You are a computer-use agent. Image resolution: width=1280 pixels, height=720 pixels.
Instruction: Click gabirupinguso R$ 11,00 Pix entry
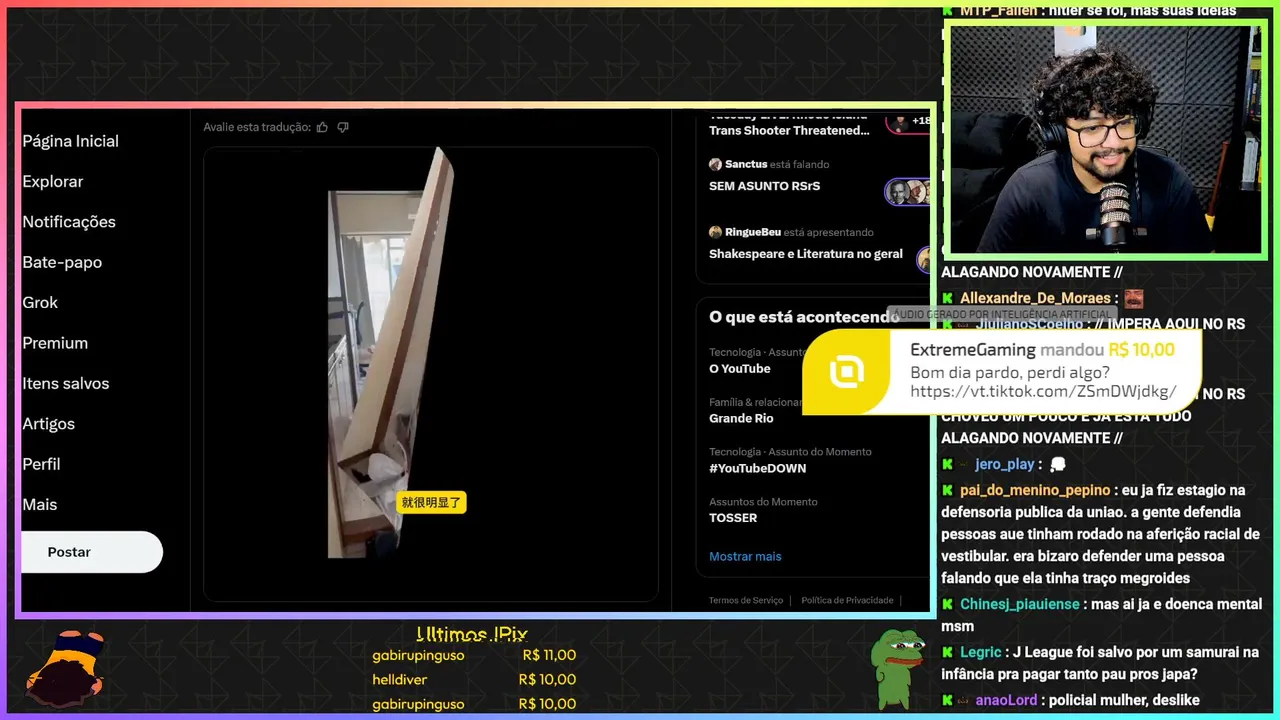click(x=474, y=655)
